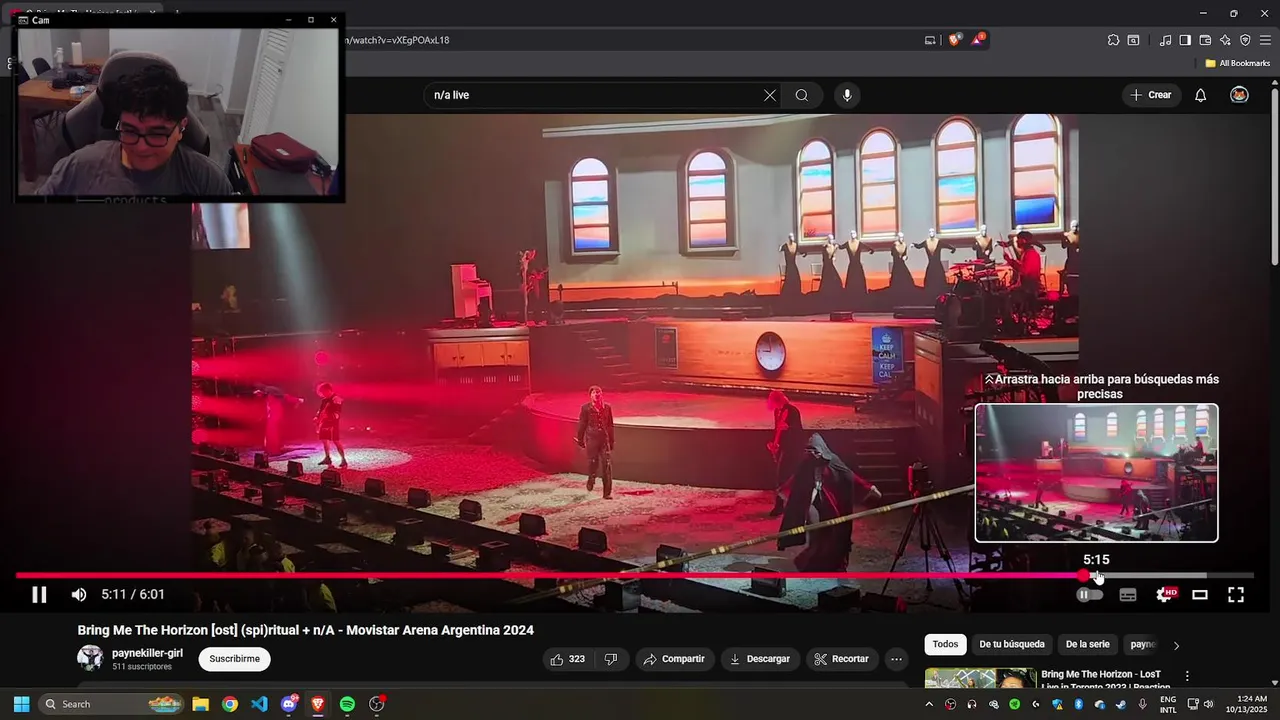This screenshot has height=720, width=1280.
Task: Show more filter chips with the arrow
Action: (1176, 645)
